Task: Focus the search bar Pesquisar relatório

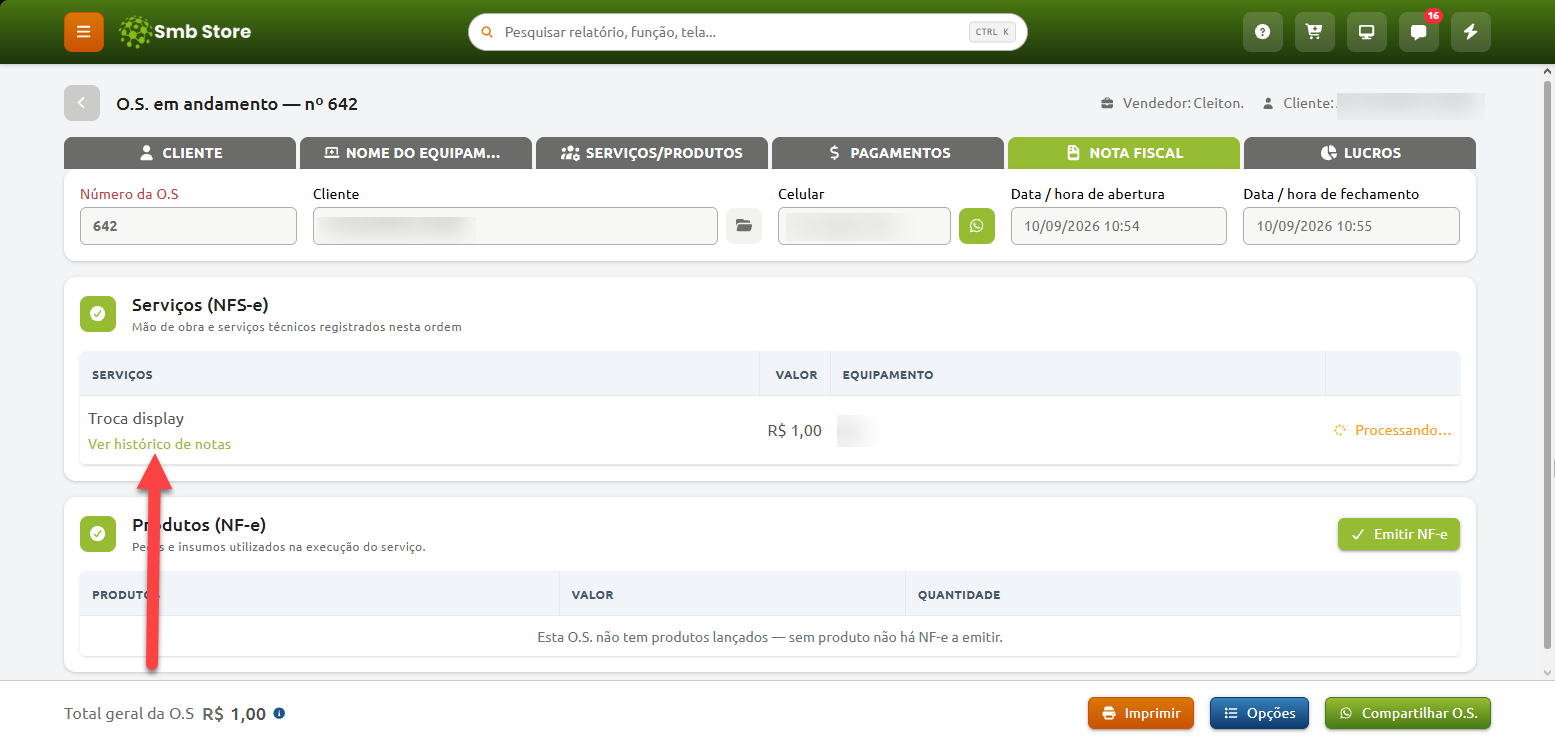Action: (x=748, y=32)
